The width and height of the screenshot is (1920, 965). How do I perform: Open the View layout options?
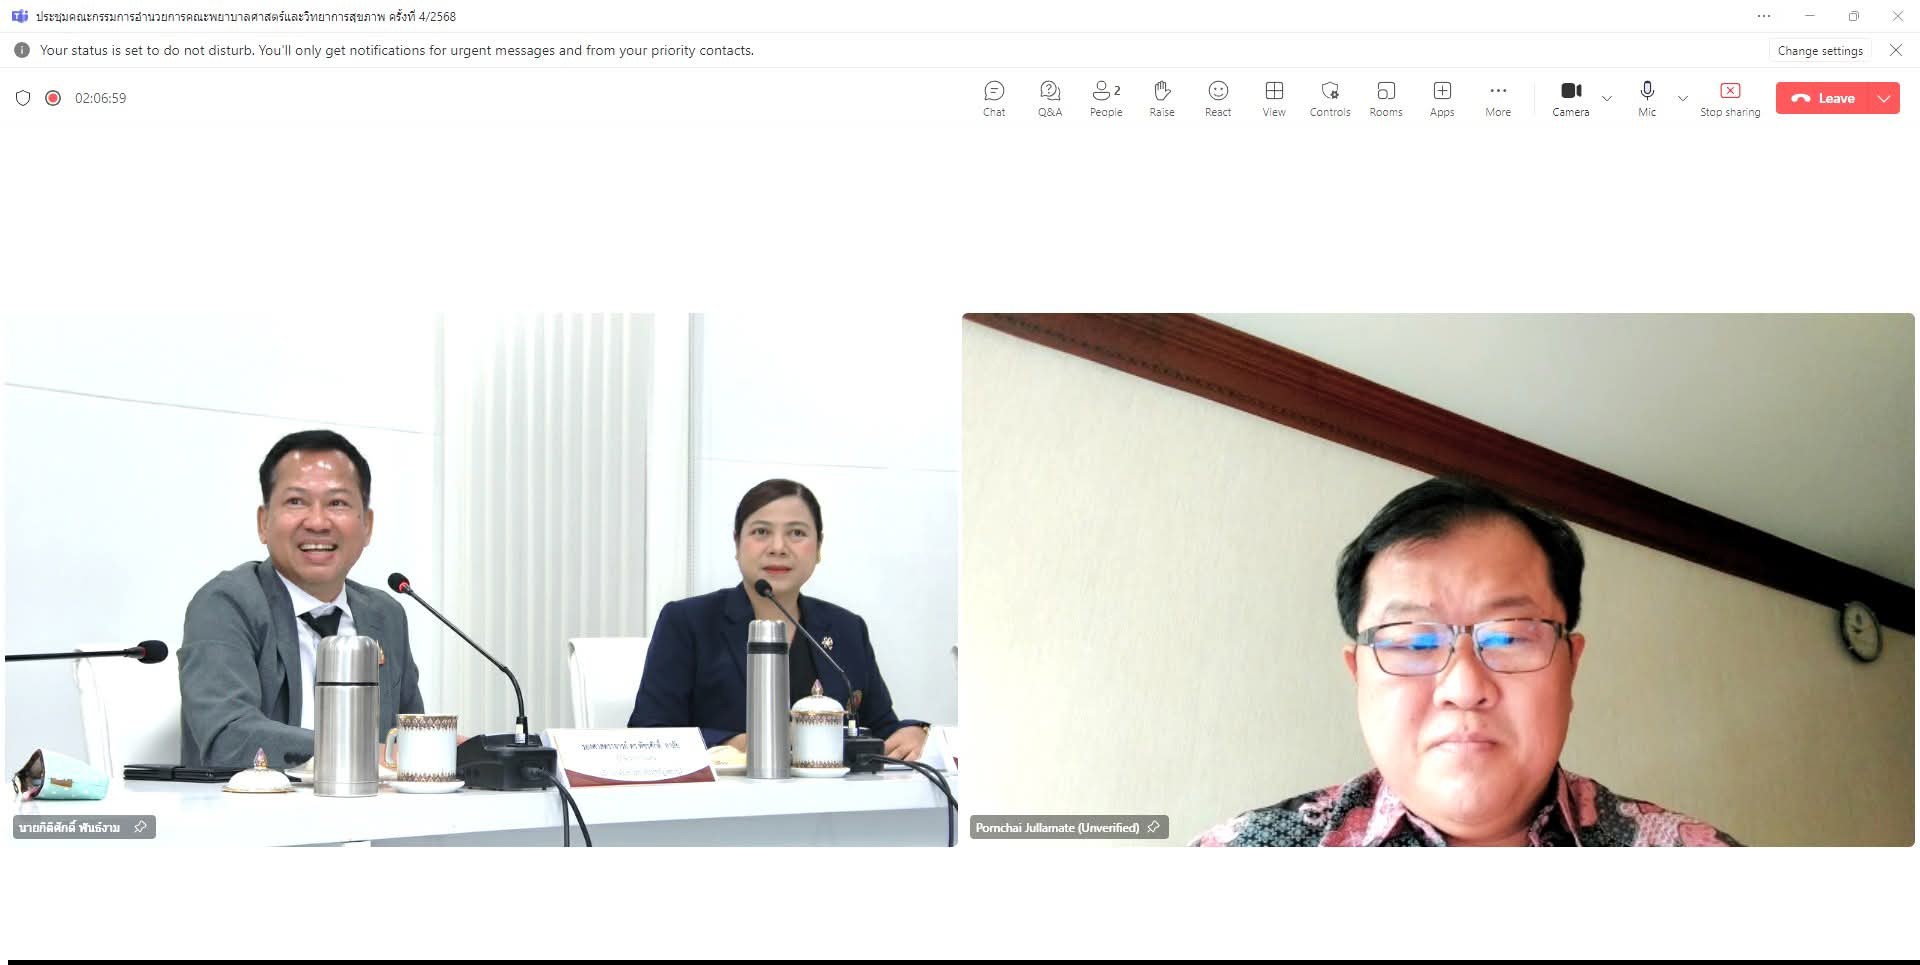1273,98
